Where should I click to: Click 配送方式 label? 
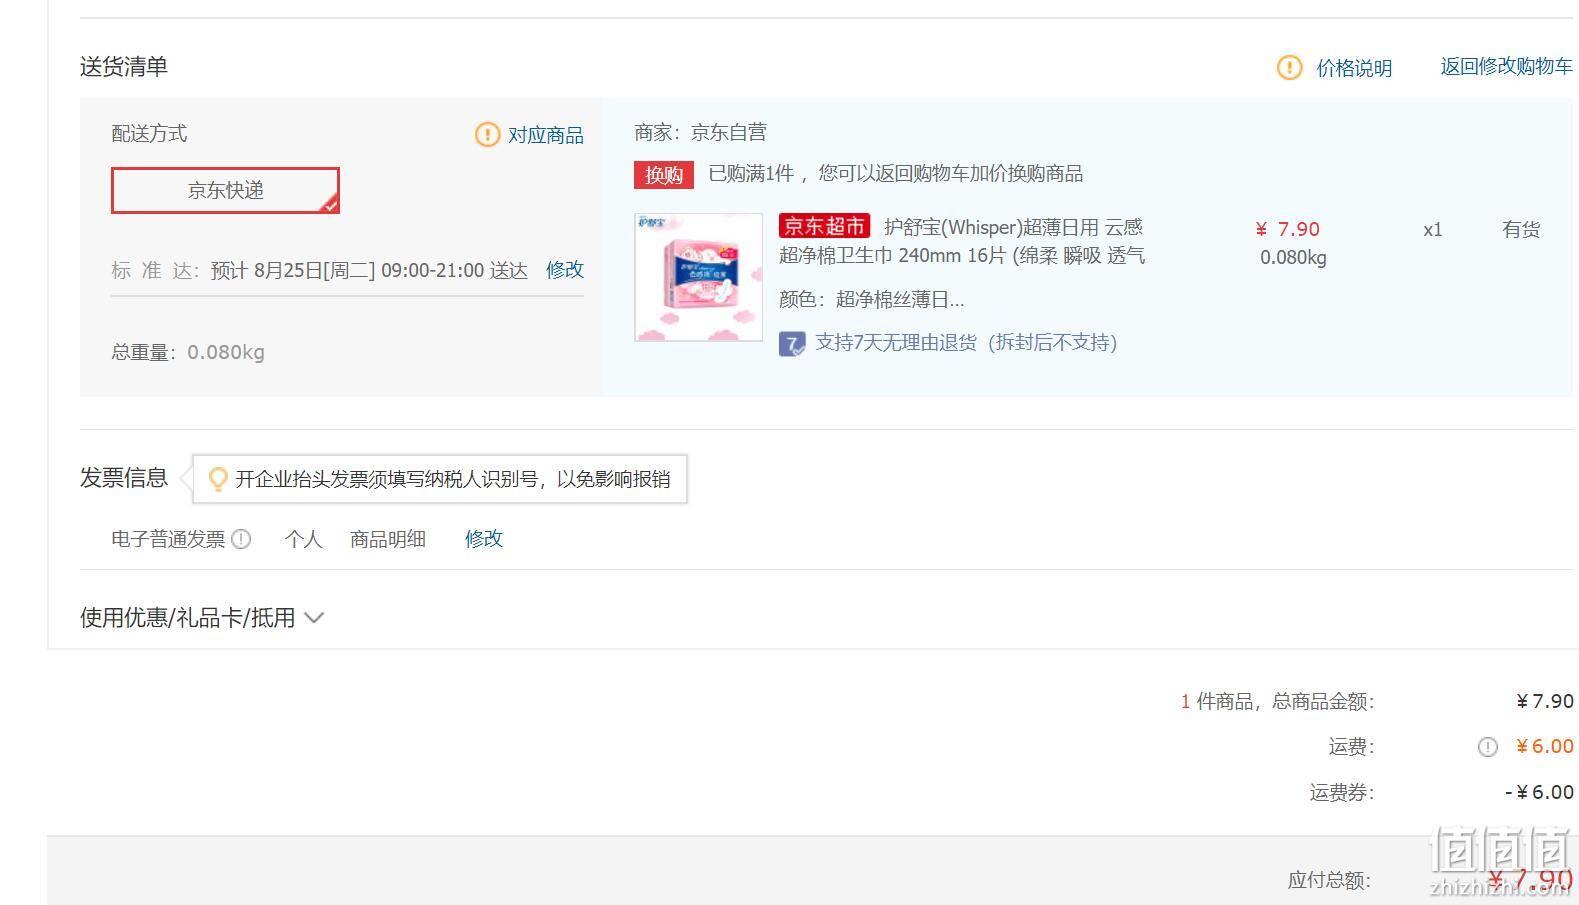coord(149,134)
